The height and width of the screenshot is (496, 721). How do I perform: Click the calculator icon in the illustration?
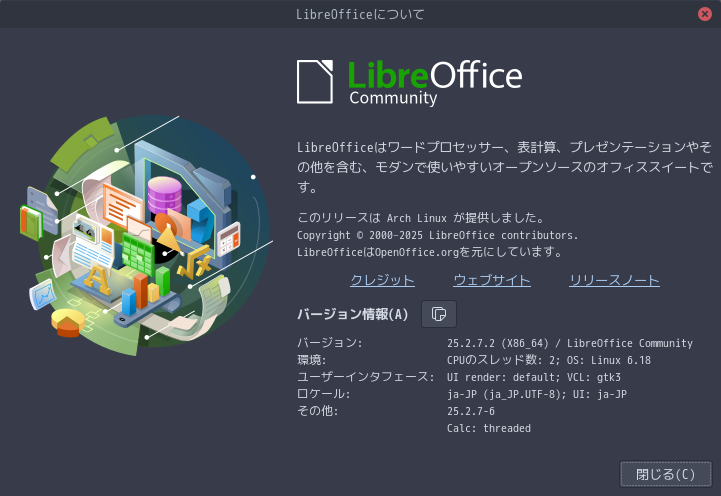(230, 237)
